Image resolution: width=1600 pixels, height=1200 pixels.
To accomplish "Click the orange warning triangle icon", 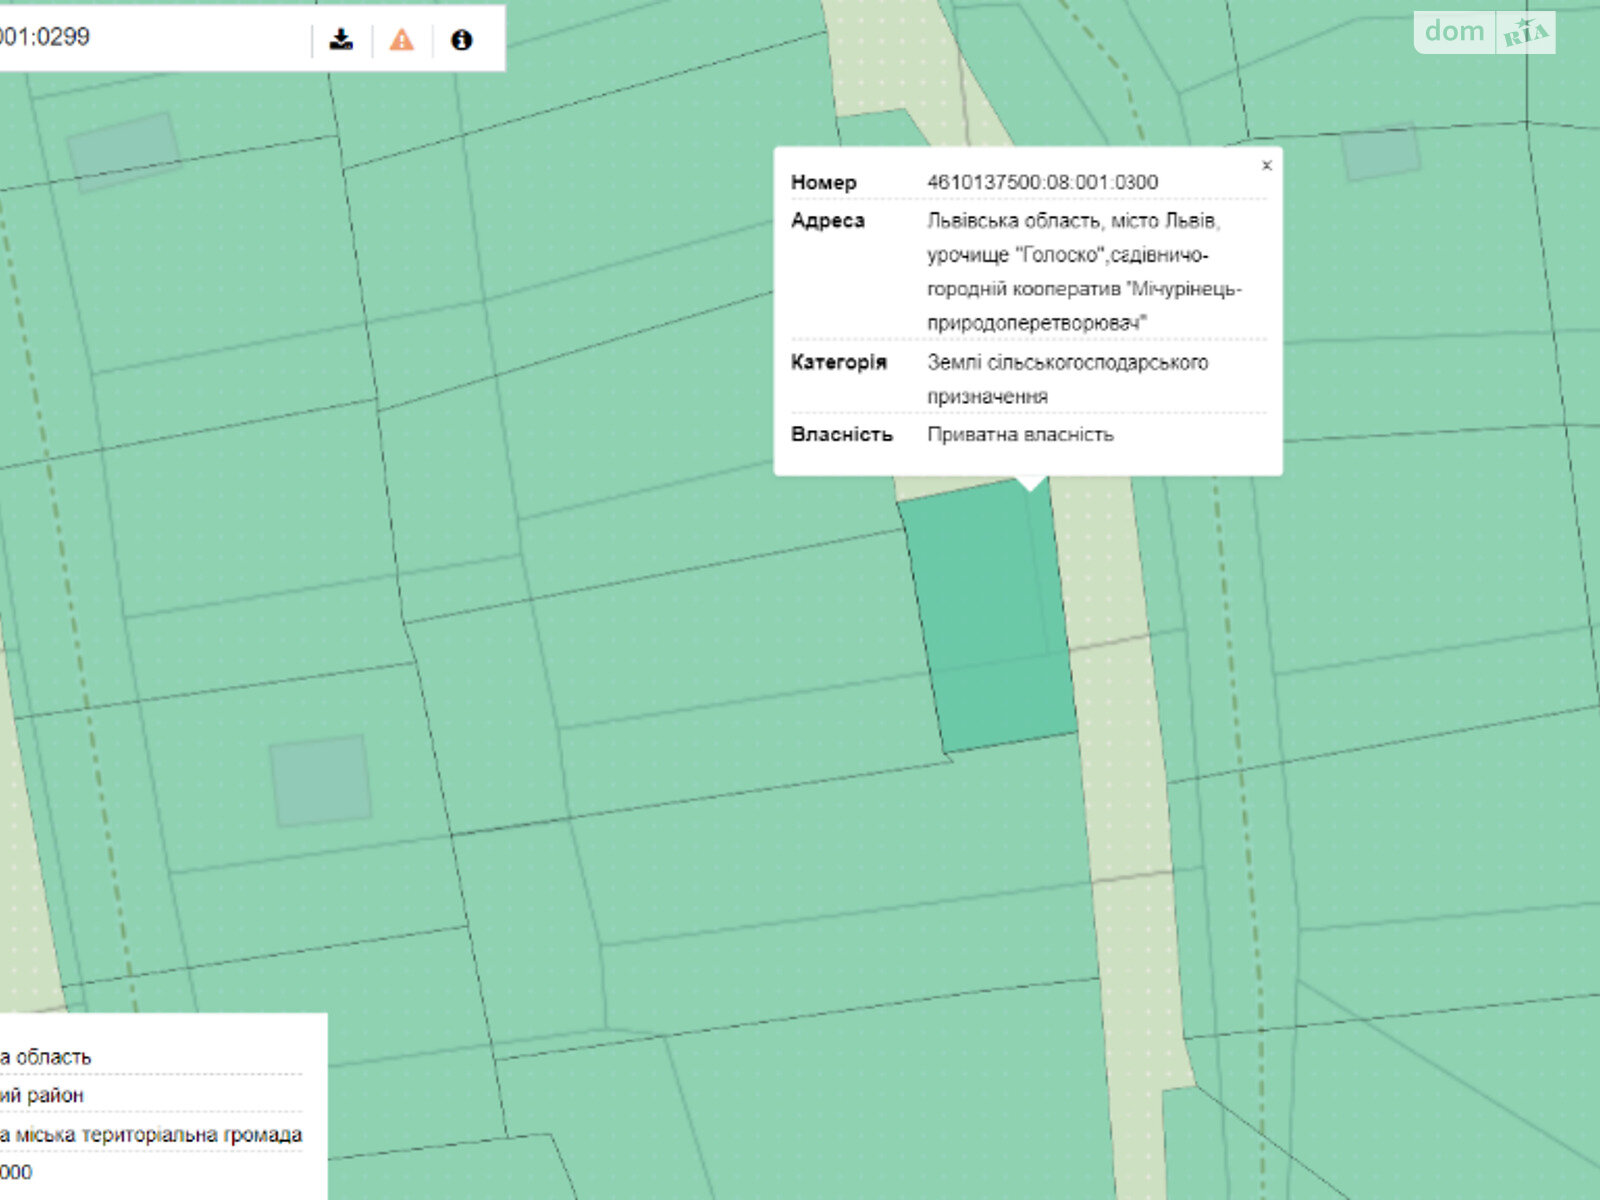I will (x=401, y=40).
